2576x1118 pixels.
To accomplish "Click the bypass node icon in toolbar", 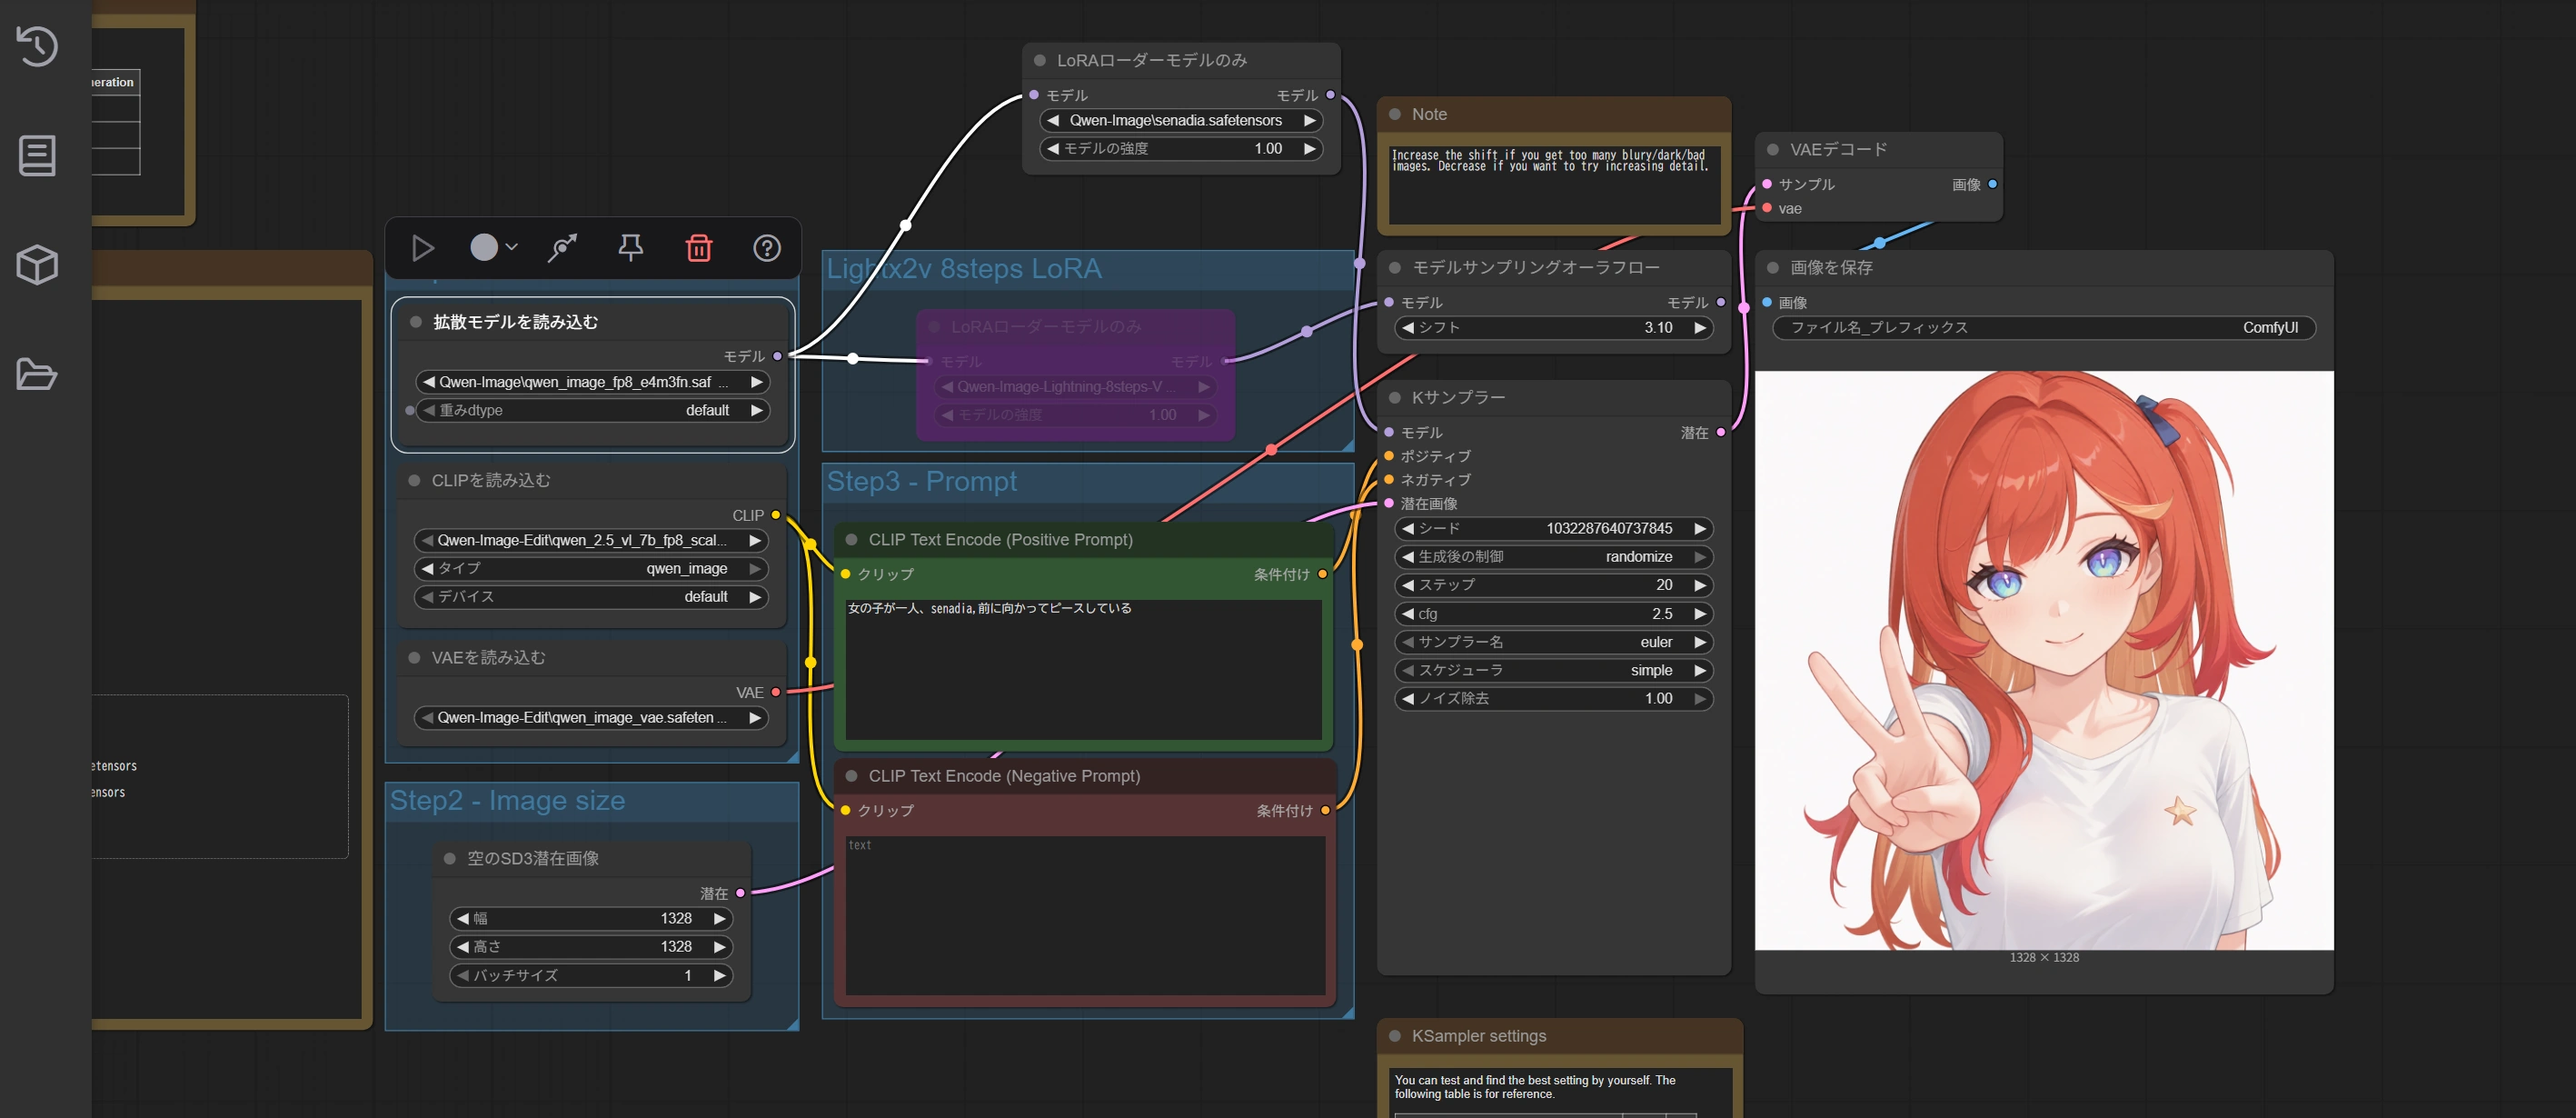I will (562, 248).
